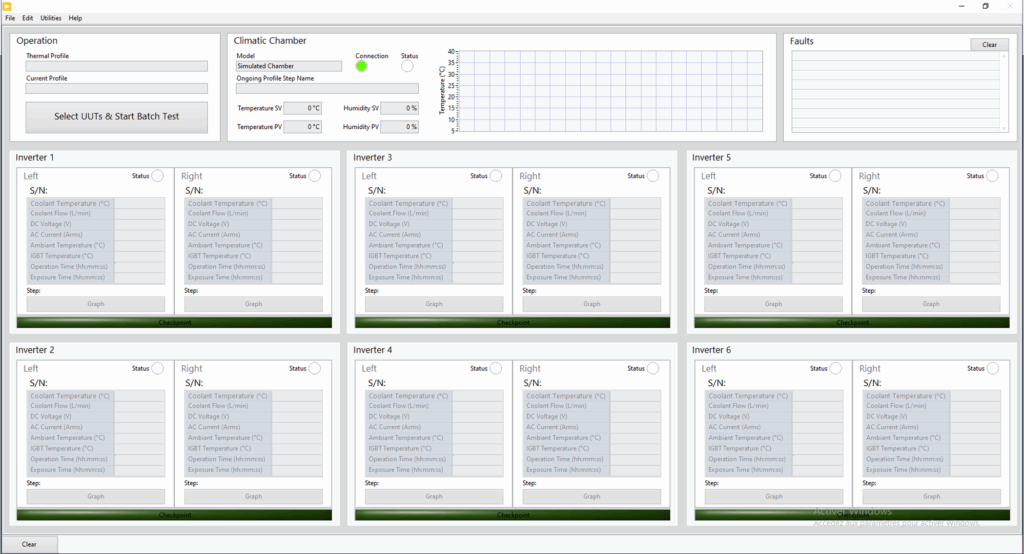Click Inverter 2 Right status indicator
This screenshot has height=554, width=1024.
pyautogui.click(x=315, y=369)
